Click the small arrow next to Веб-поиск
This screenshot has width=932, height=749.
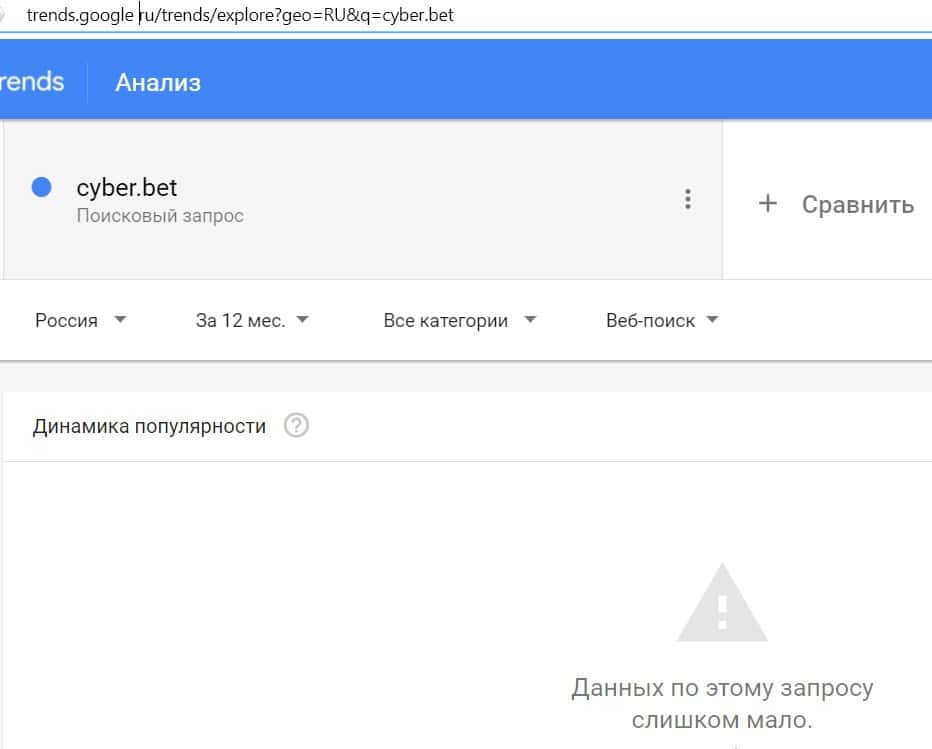712,320
